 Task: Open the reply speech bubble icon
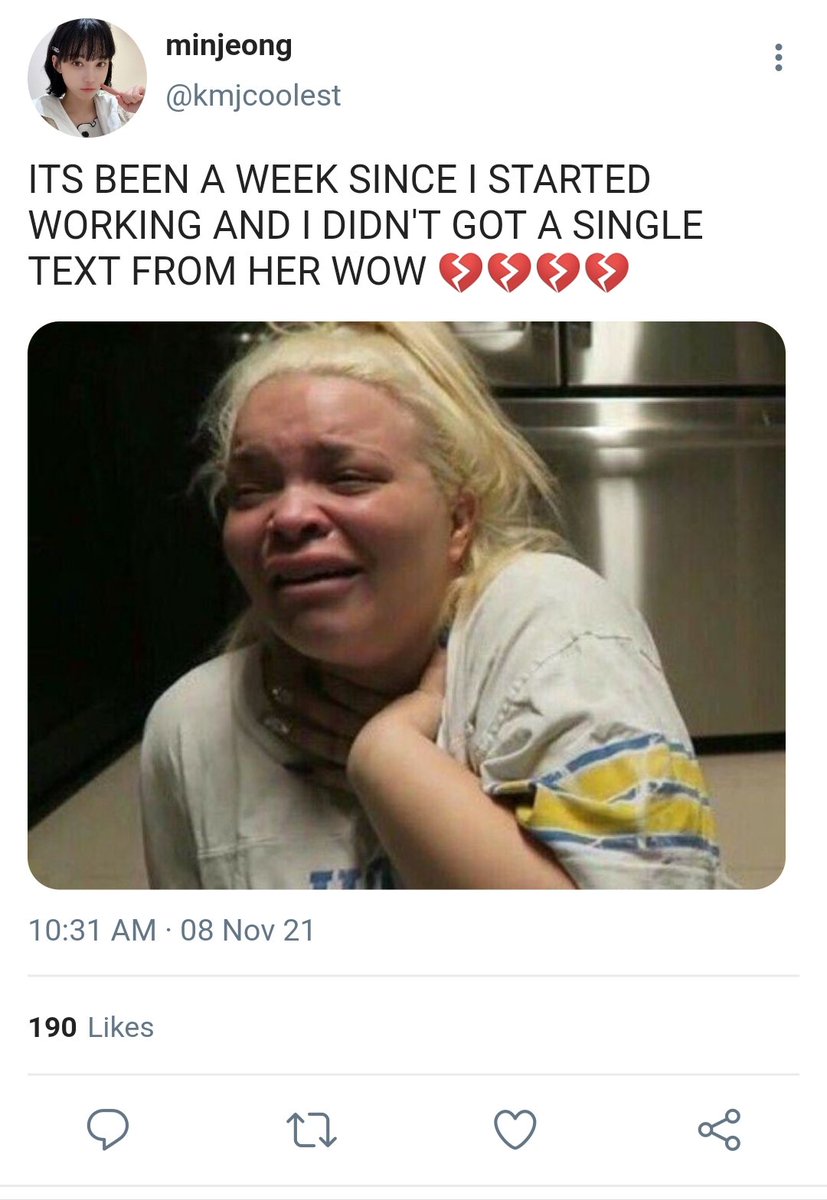click(x=107, y=1130)
